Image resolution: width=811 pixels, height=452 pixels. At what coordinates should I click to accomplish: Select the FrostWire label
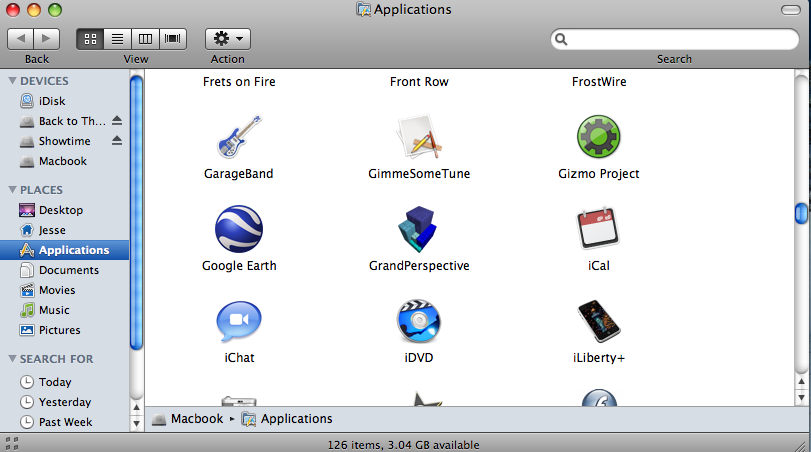coord(599,82)
